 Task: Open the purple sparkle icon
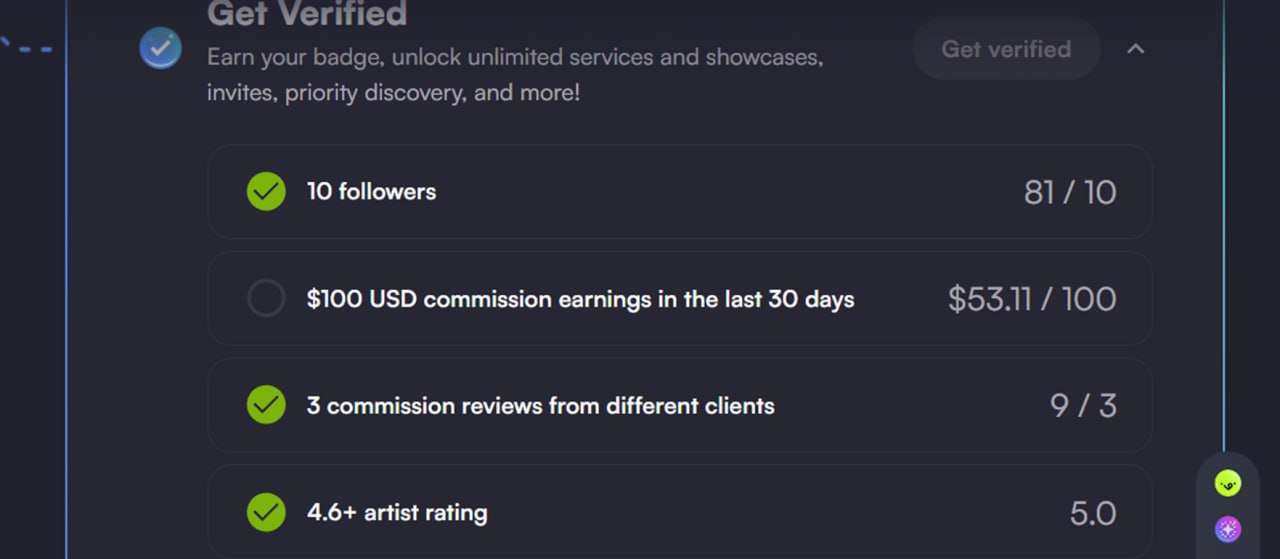pyautogui.click(x=1228, y=529)
